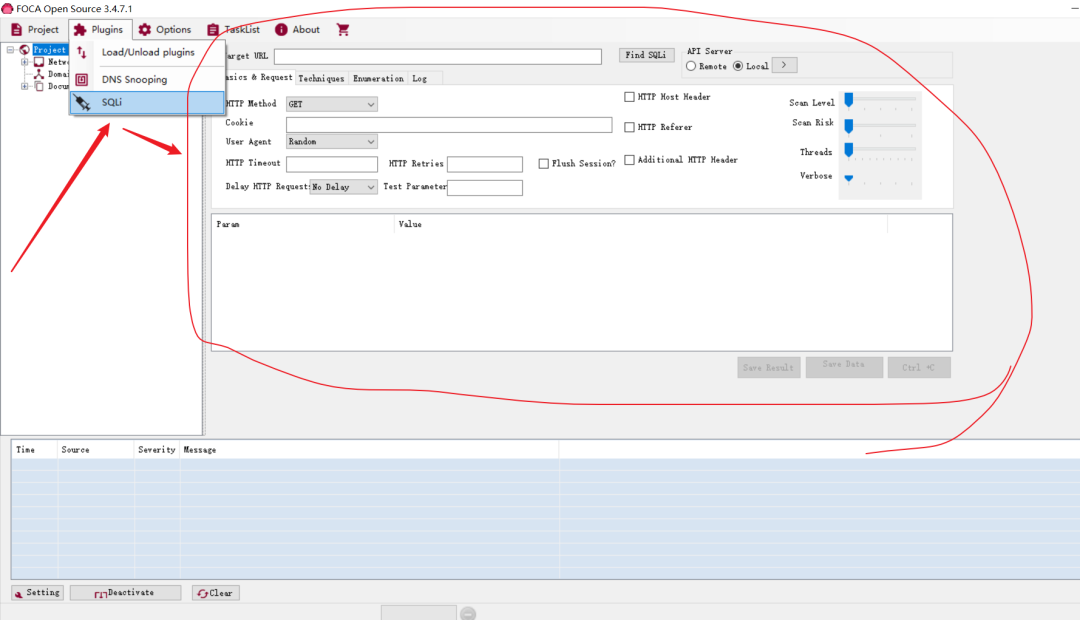Click the Target URL input field
Viewport: 1080px width, 620px height.
(438, 56)
